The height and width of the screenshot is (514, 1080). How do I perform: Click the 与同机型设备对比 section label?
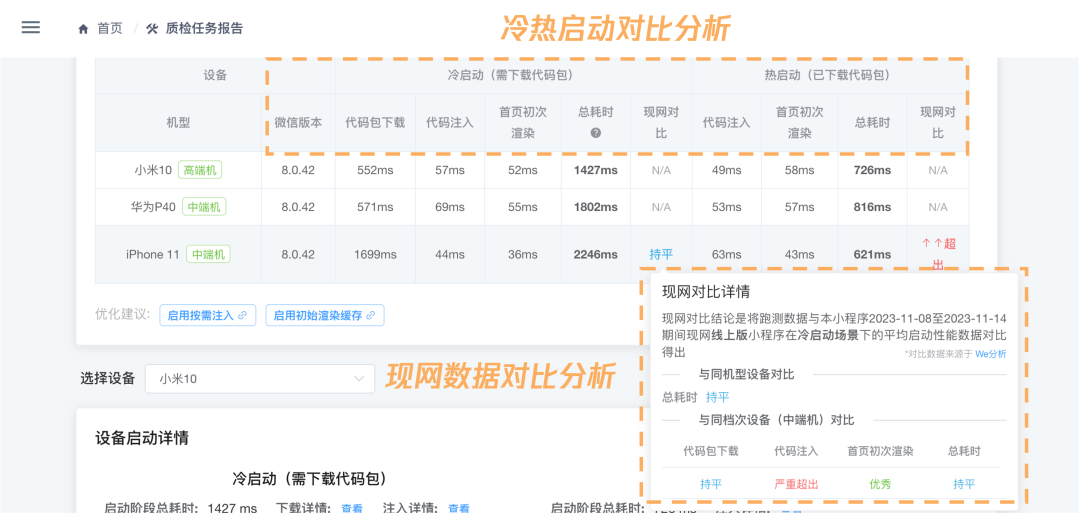747,375
